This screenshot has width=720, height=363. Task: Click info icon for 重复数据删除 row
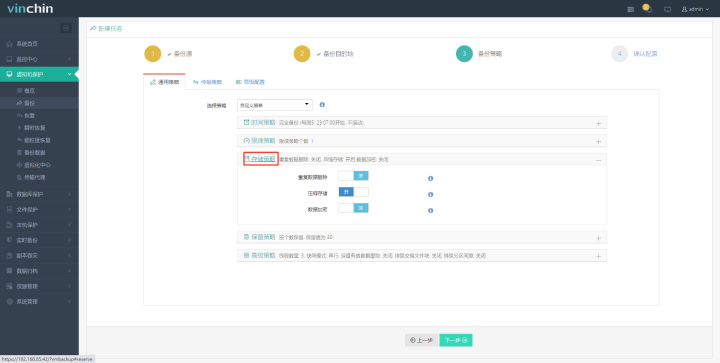click(431, 179)
